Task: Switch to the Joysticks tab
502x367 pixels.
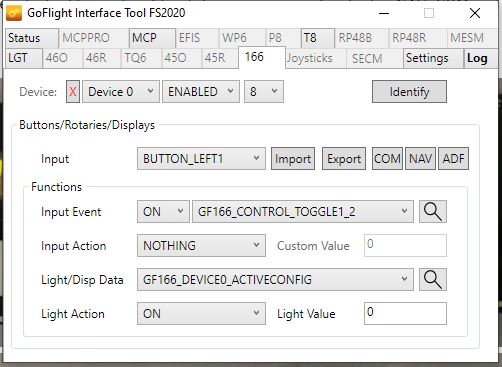Action: click(x=316, y=58)
